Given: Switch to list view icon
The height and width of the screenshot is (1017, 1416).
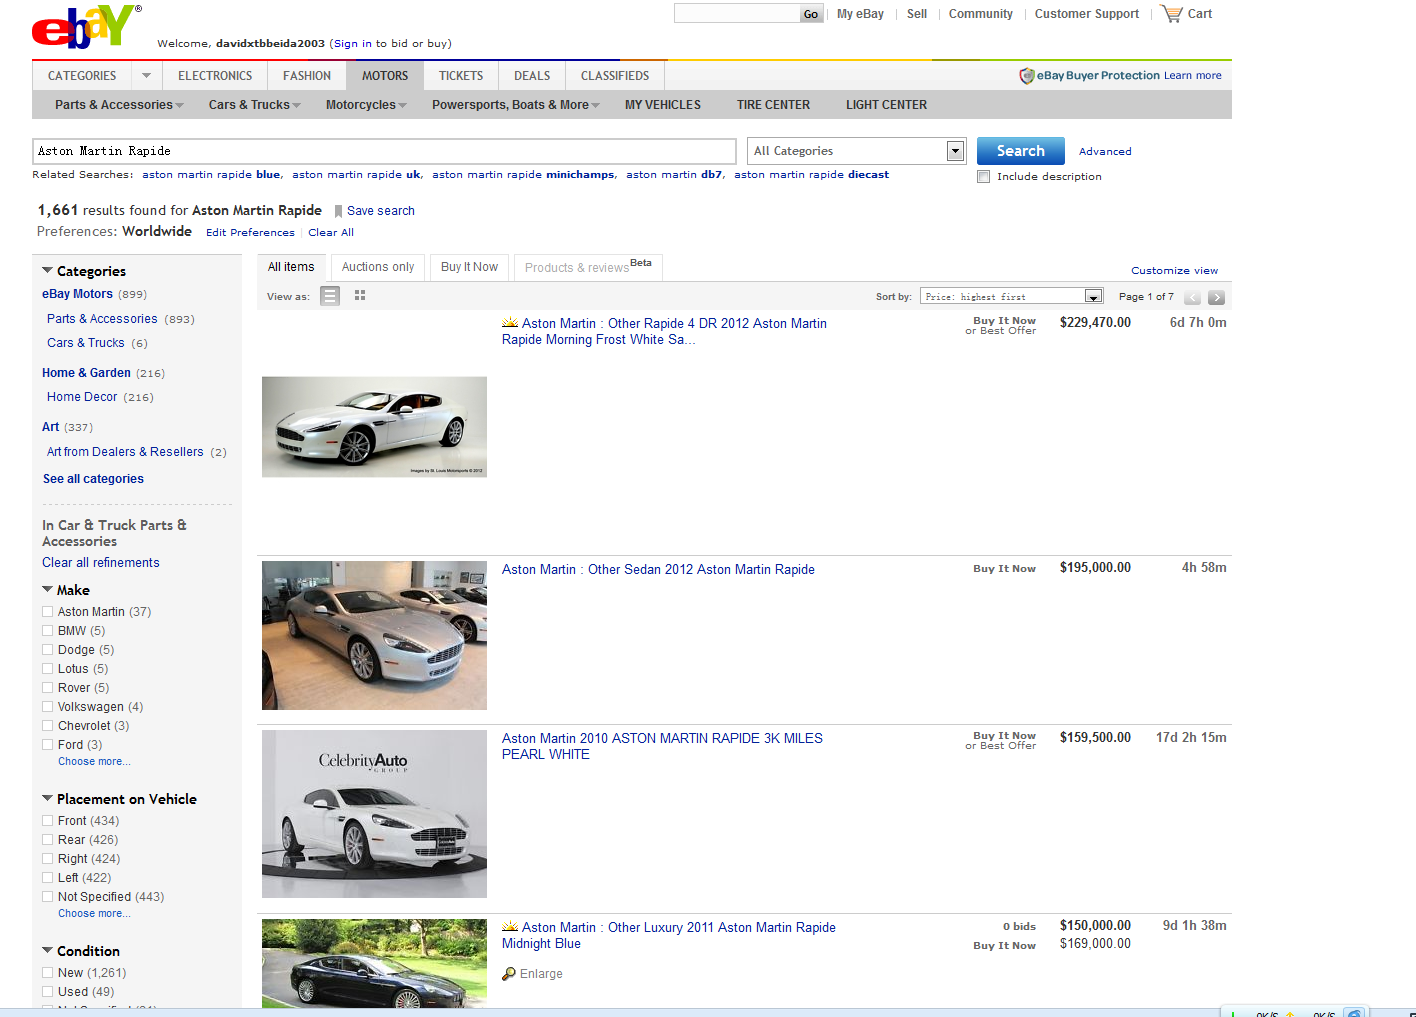Looking at the screenshot, I should (330, 296).
